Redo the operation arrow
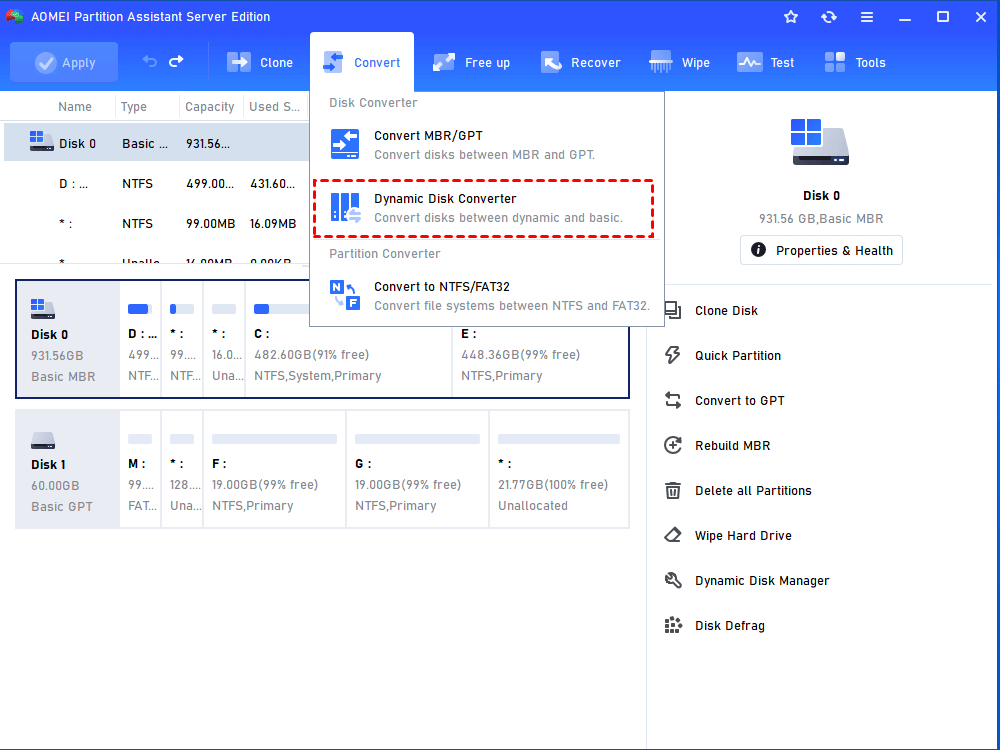This screenshot has height=750, width=1000. click(176, 62)
